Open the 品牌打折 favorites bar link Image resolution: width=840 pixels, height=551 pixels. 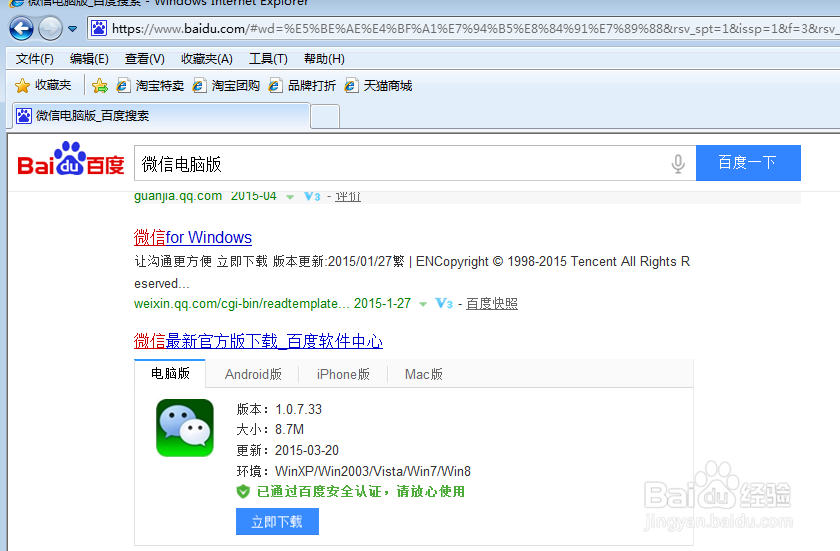click(303, 86)
